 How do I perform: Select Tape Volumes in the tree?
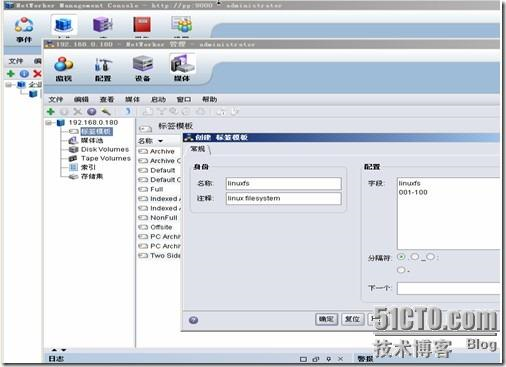(106, 158)
